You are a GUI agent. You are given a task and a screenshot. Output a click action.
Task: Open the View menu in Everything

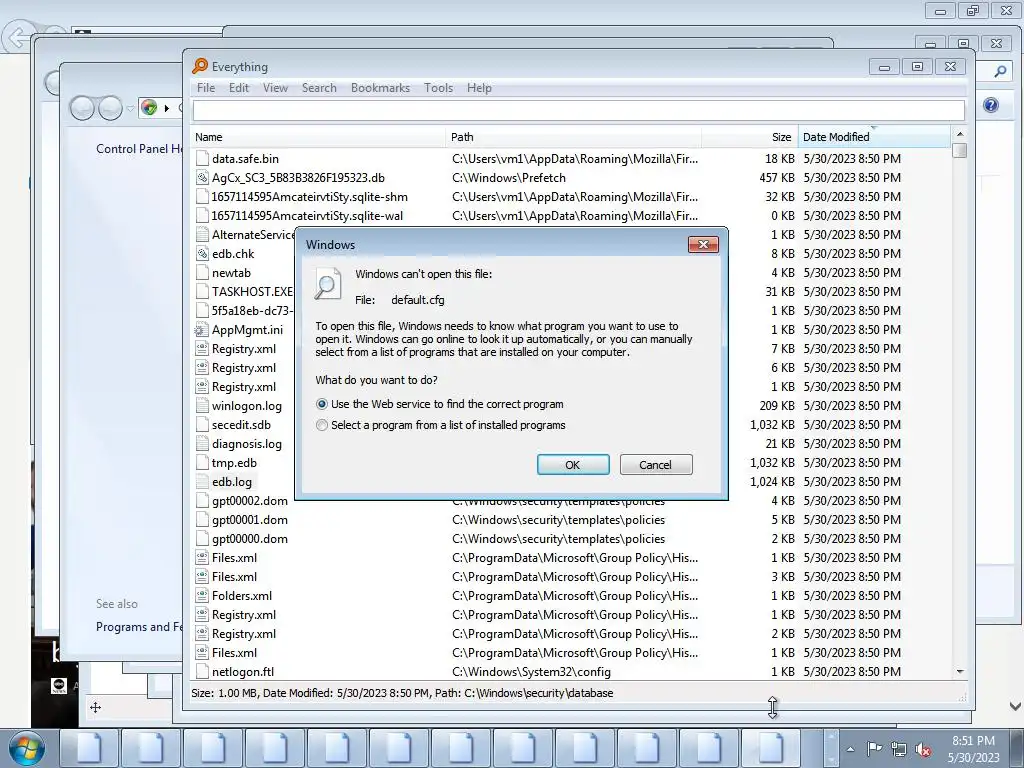click(275, 88)
